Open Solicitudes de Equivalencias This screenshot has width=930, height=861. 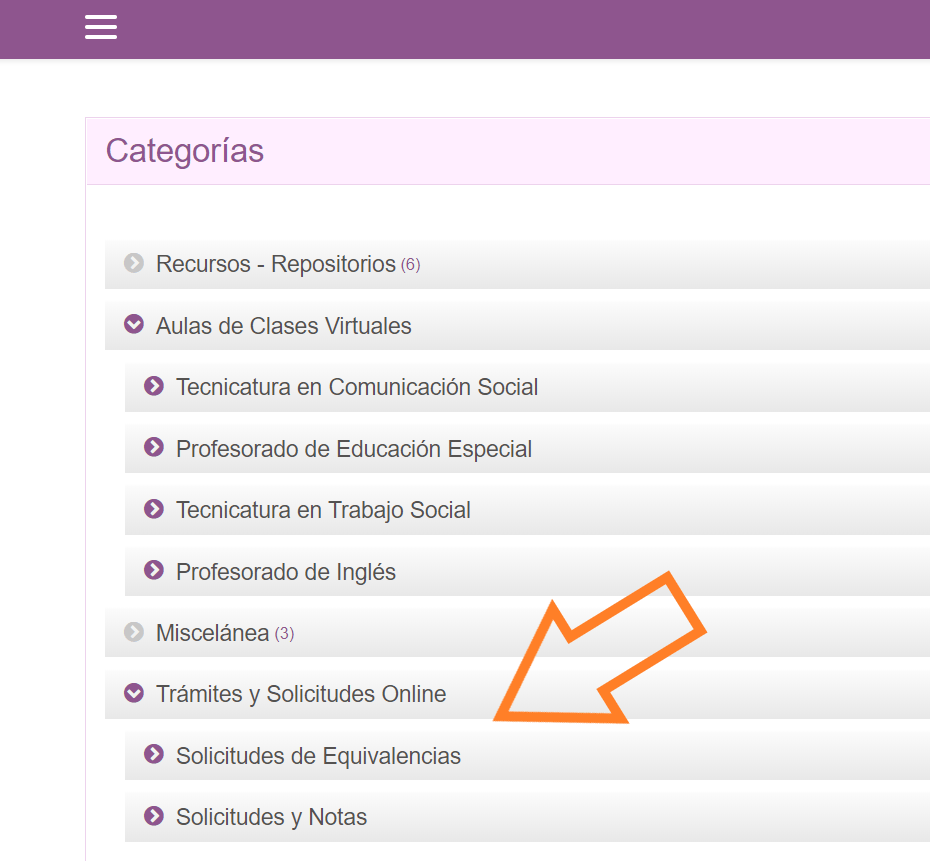tap(318, 756)
